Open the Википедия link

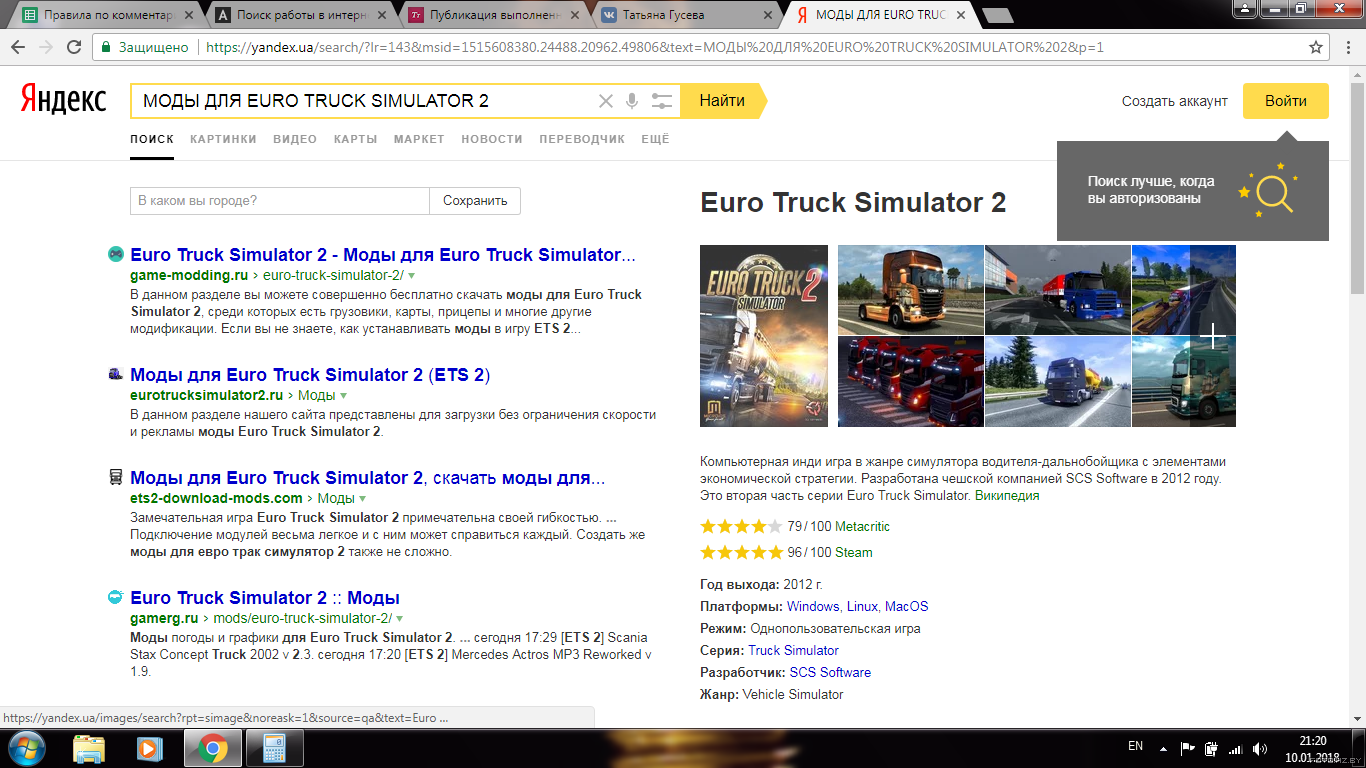click(x=1007, y=495)
